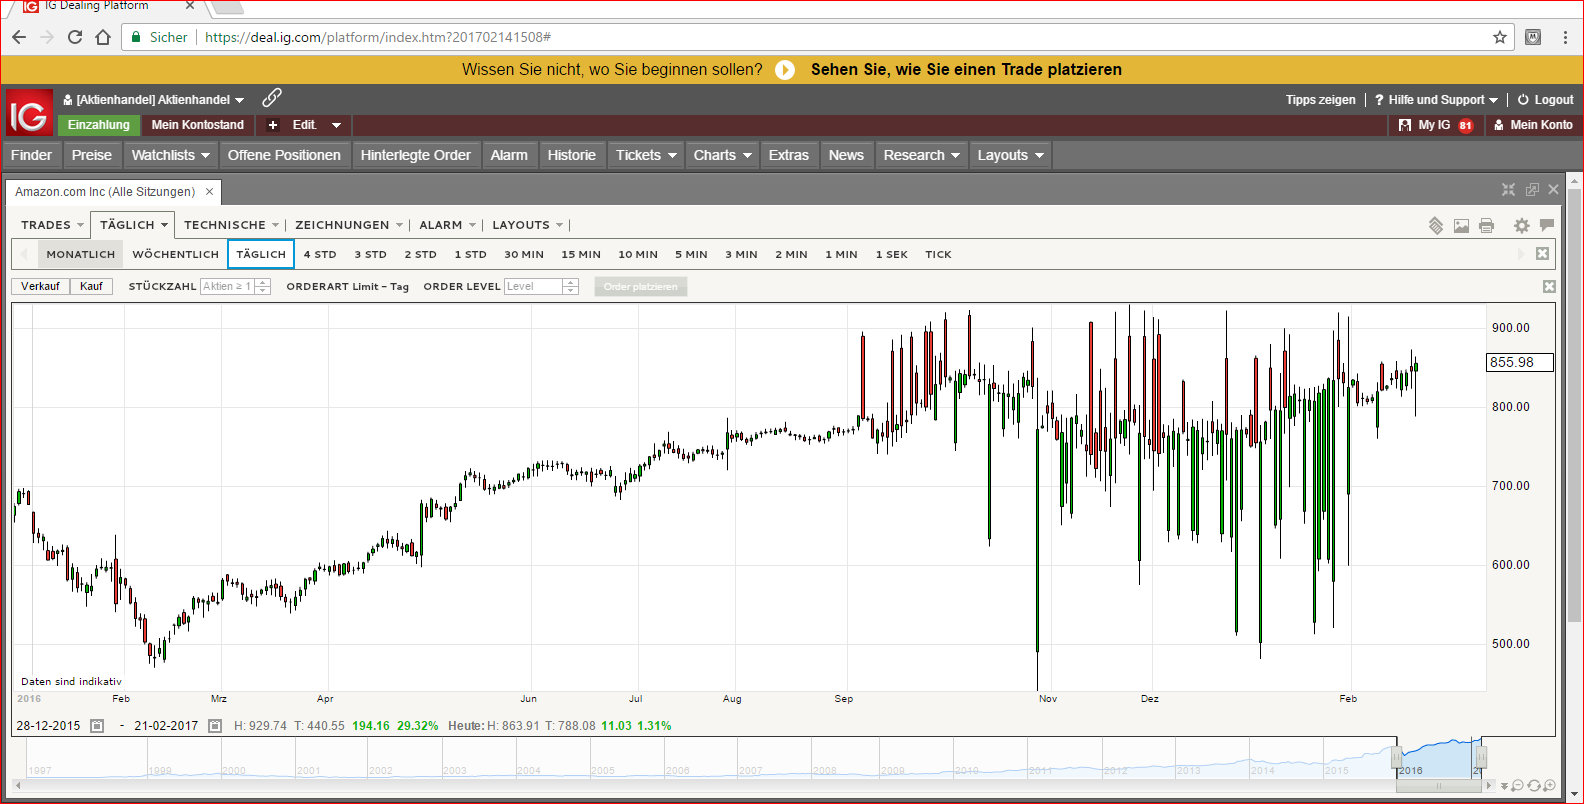Select MONATLICH timeframe
This screenshot has height=804, width=1584.
pyautogui.click(x=81, y=254)
